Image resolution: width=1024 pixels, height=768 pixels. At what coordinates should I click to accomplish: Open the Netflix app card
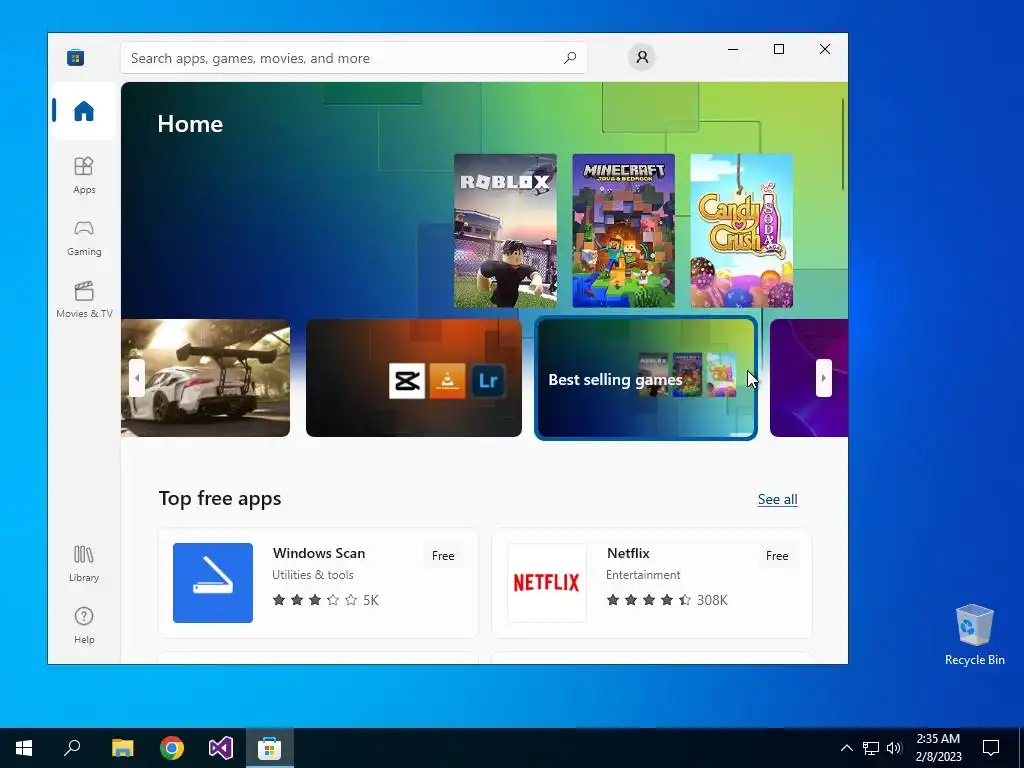652,583
